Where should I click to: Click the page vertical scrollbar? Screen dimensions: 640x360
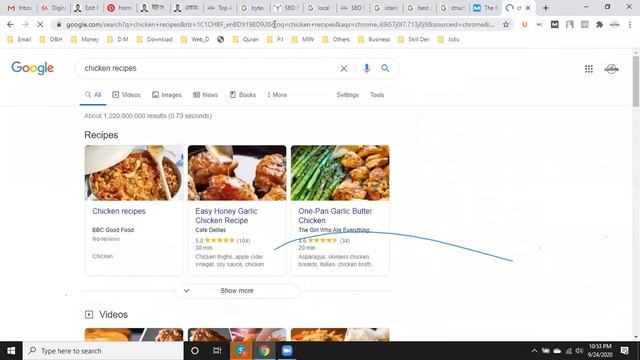pos(636,82)
